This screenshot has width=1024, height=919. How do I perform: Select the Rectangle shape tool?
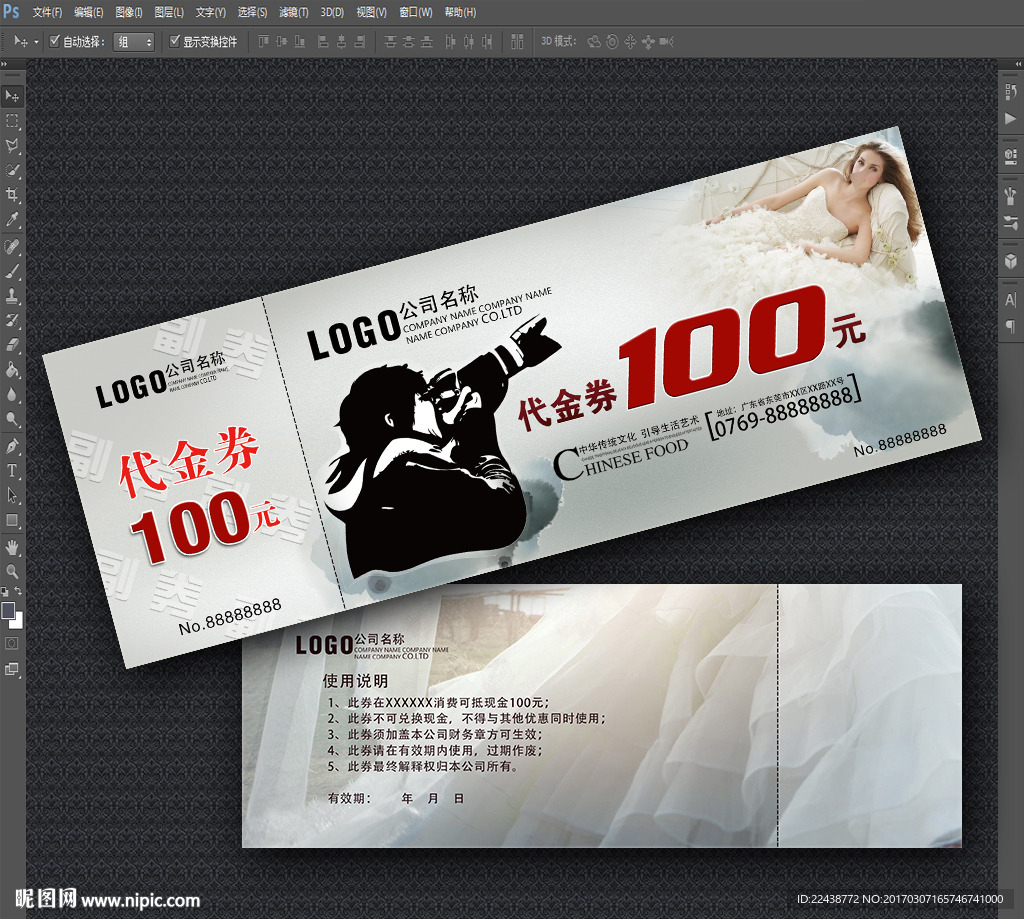[12, 520]
